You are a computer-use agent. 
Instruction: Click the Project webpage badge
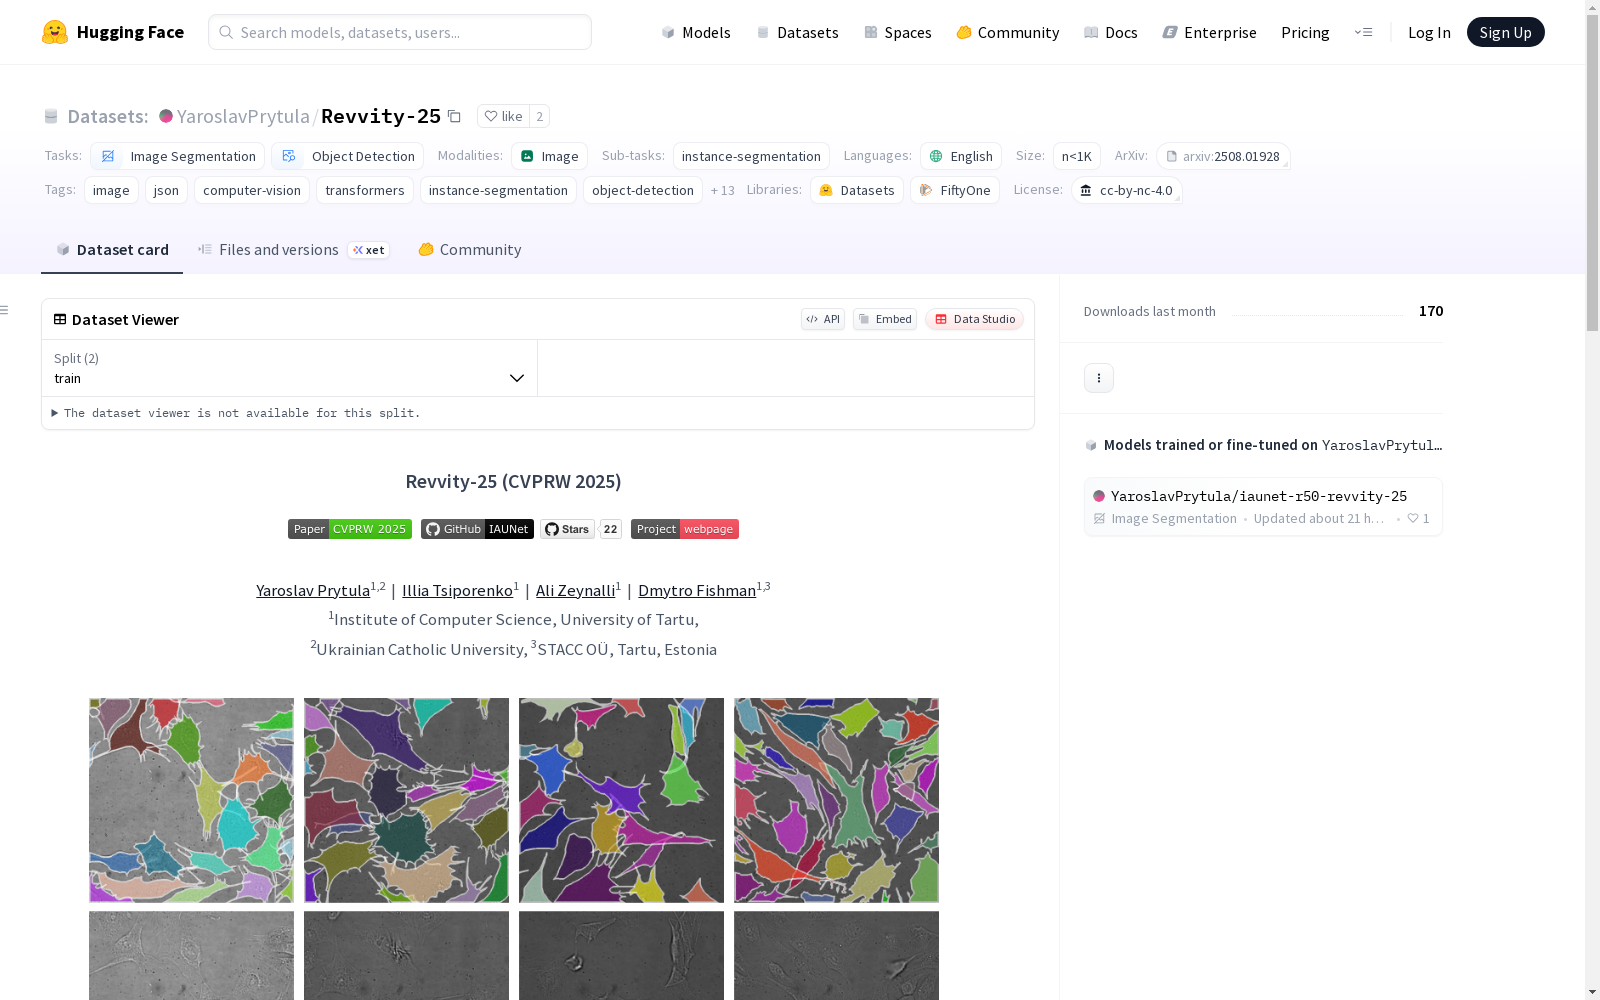(x=685, y=529)
